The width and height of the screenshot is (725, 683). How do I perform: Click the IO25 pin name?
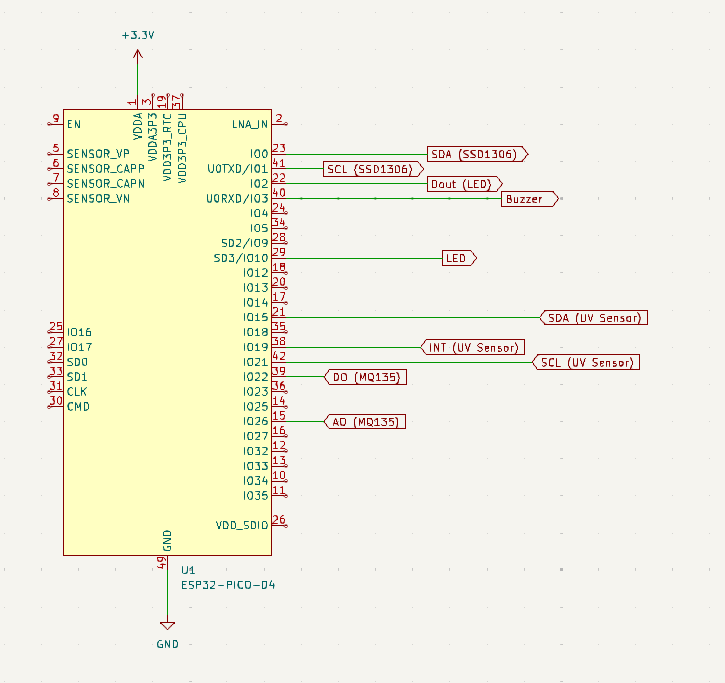click(256, 406)
